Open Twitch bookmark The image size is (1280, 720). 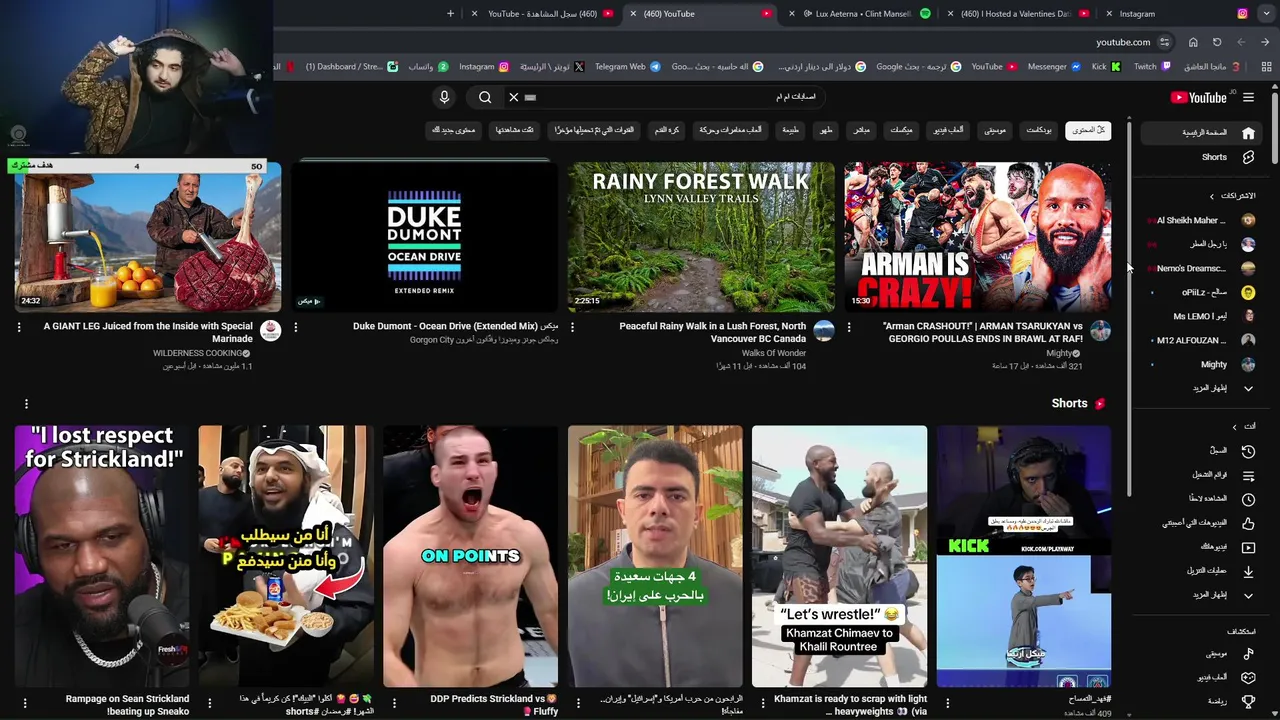1151,67
